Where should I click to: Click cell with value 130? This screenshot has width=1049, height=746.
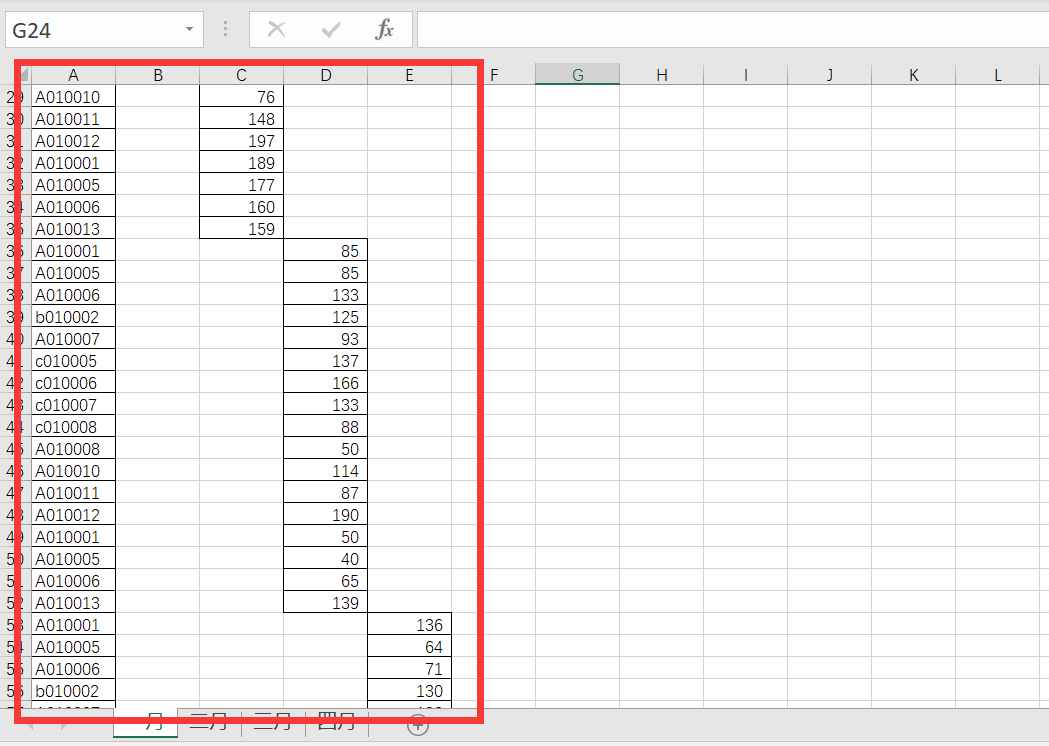tap(409, 691)
